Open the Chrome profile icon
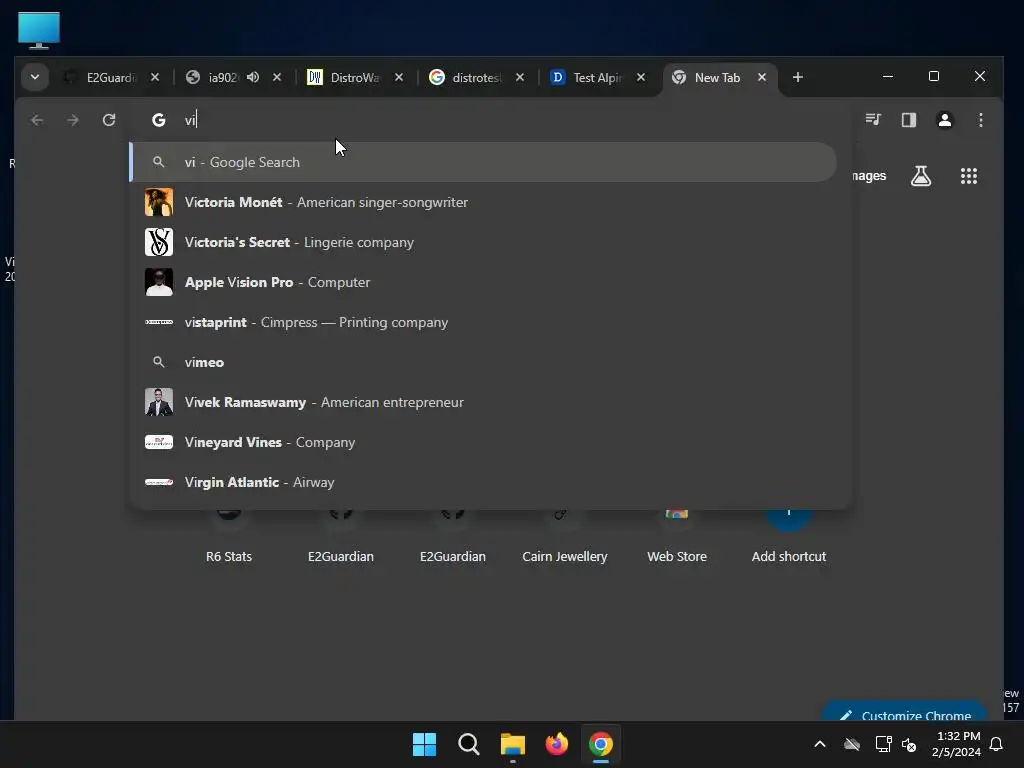The width and height of the screenshot is (1024, 768). tap(944, 120)
